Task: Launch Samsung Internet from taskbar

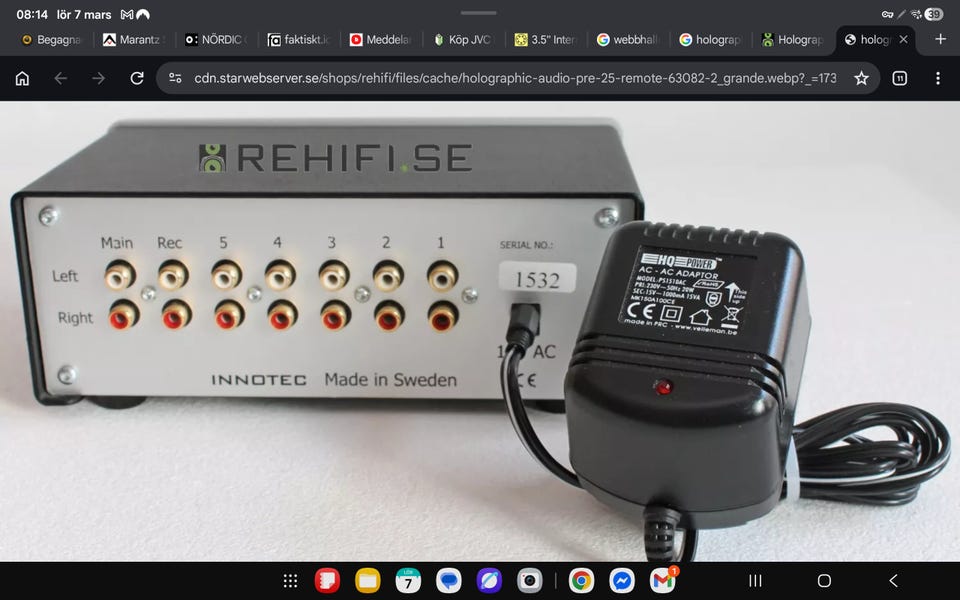Action: click(x=489, y=580)
